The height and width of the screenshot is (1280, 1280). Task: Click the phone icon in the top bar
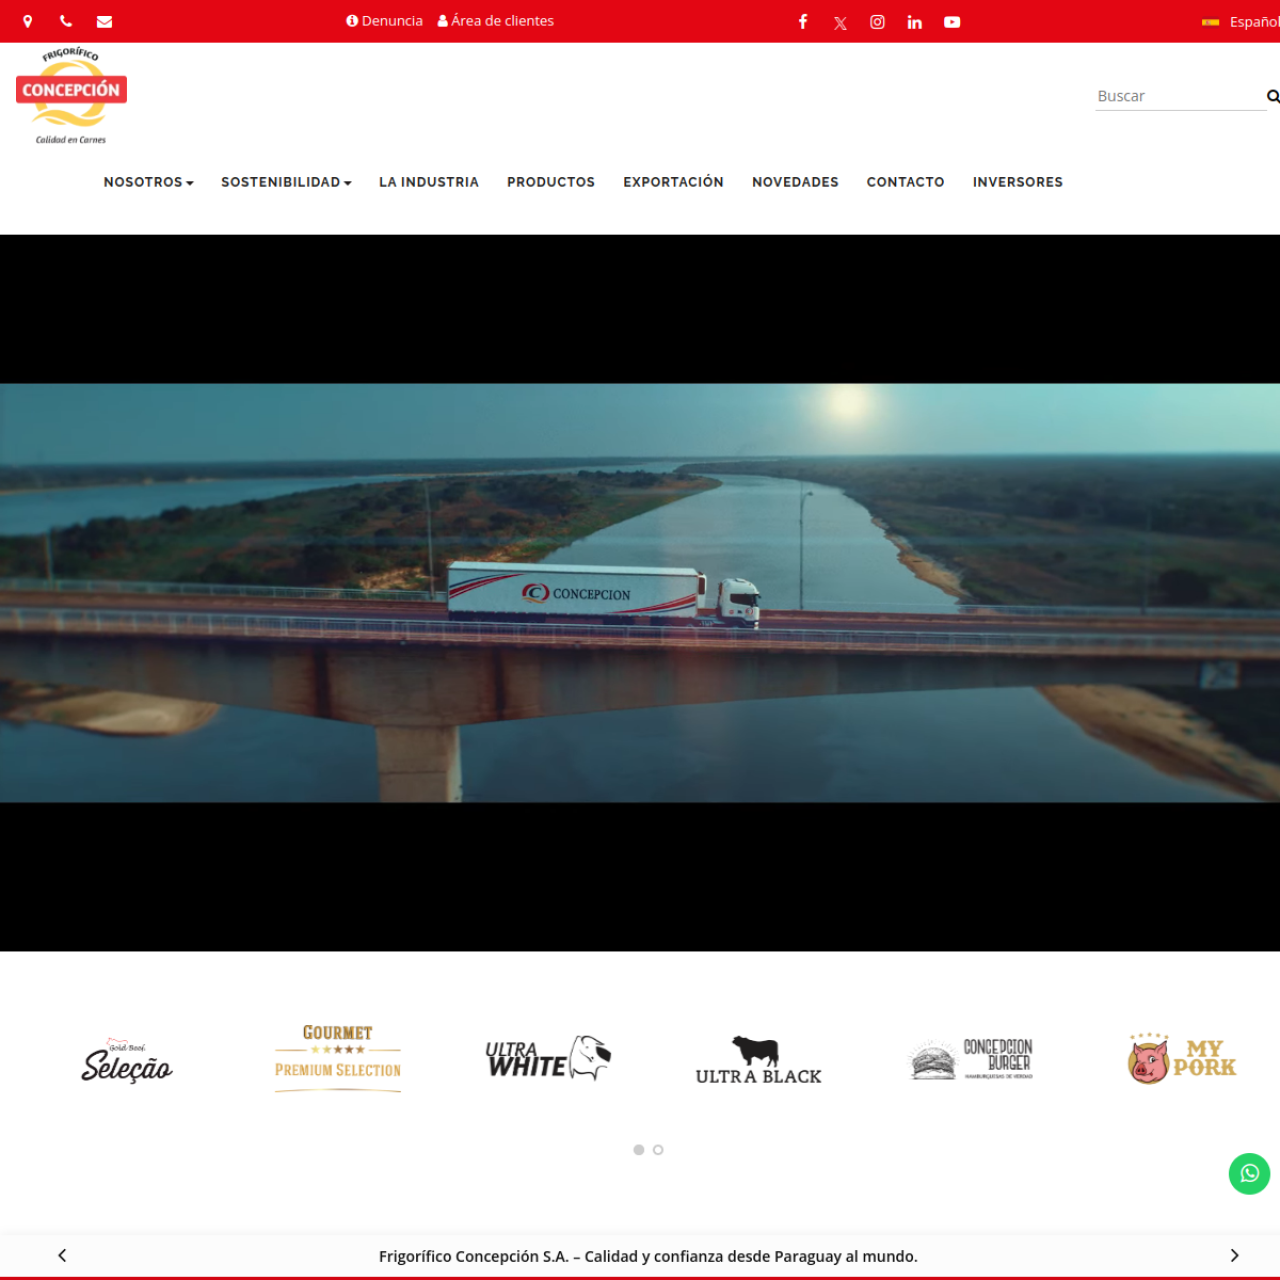pos(66,21)
